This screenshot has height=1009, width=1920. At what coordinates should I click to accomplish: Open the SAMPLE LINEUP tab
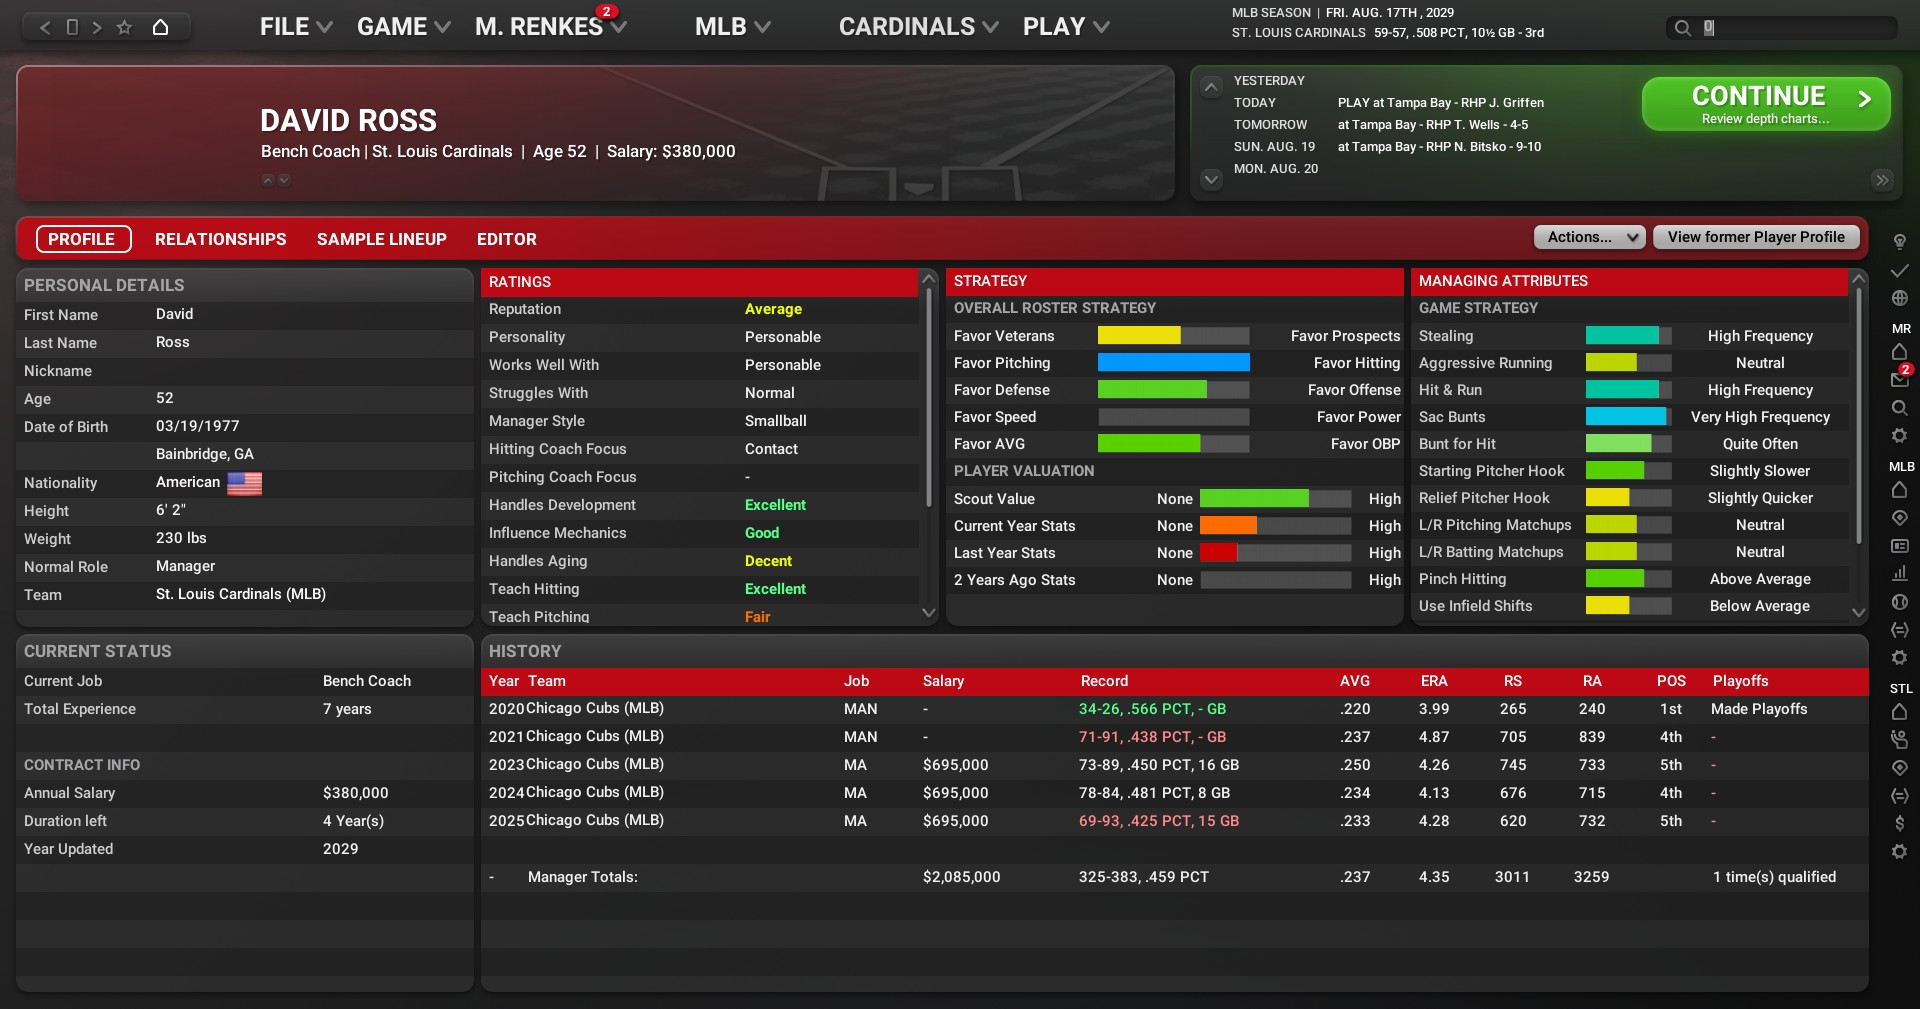381,239
